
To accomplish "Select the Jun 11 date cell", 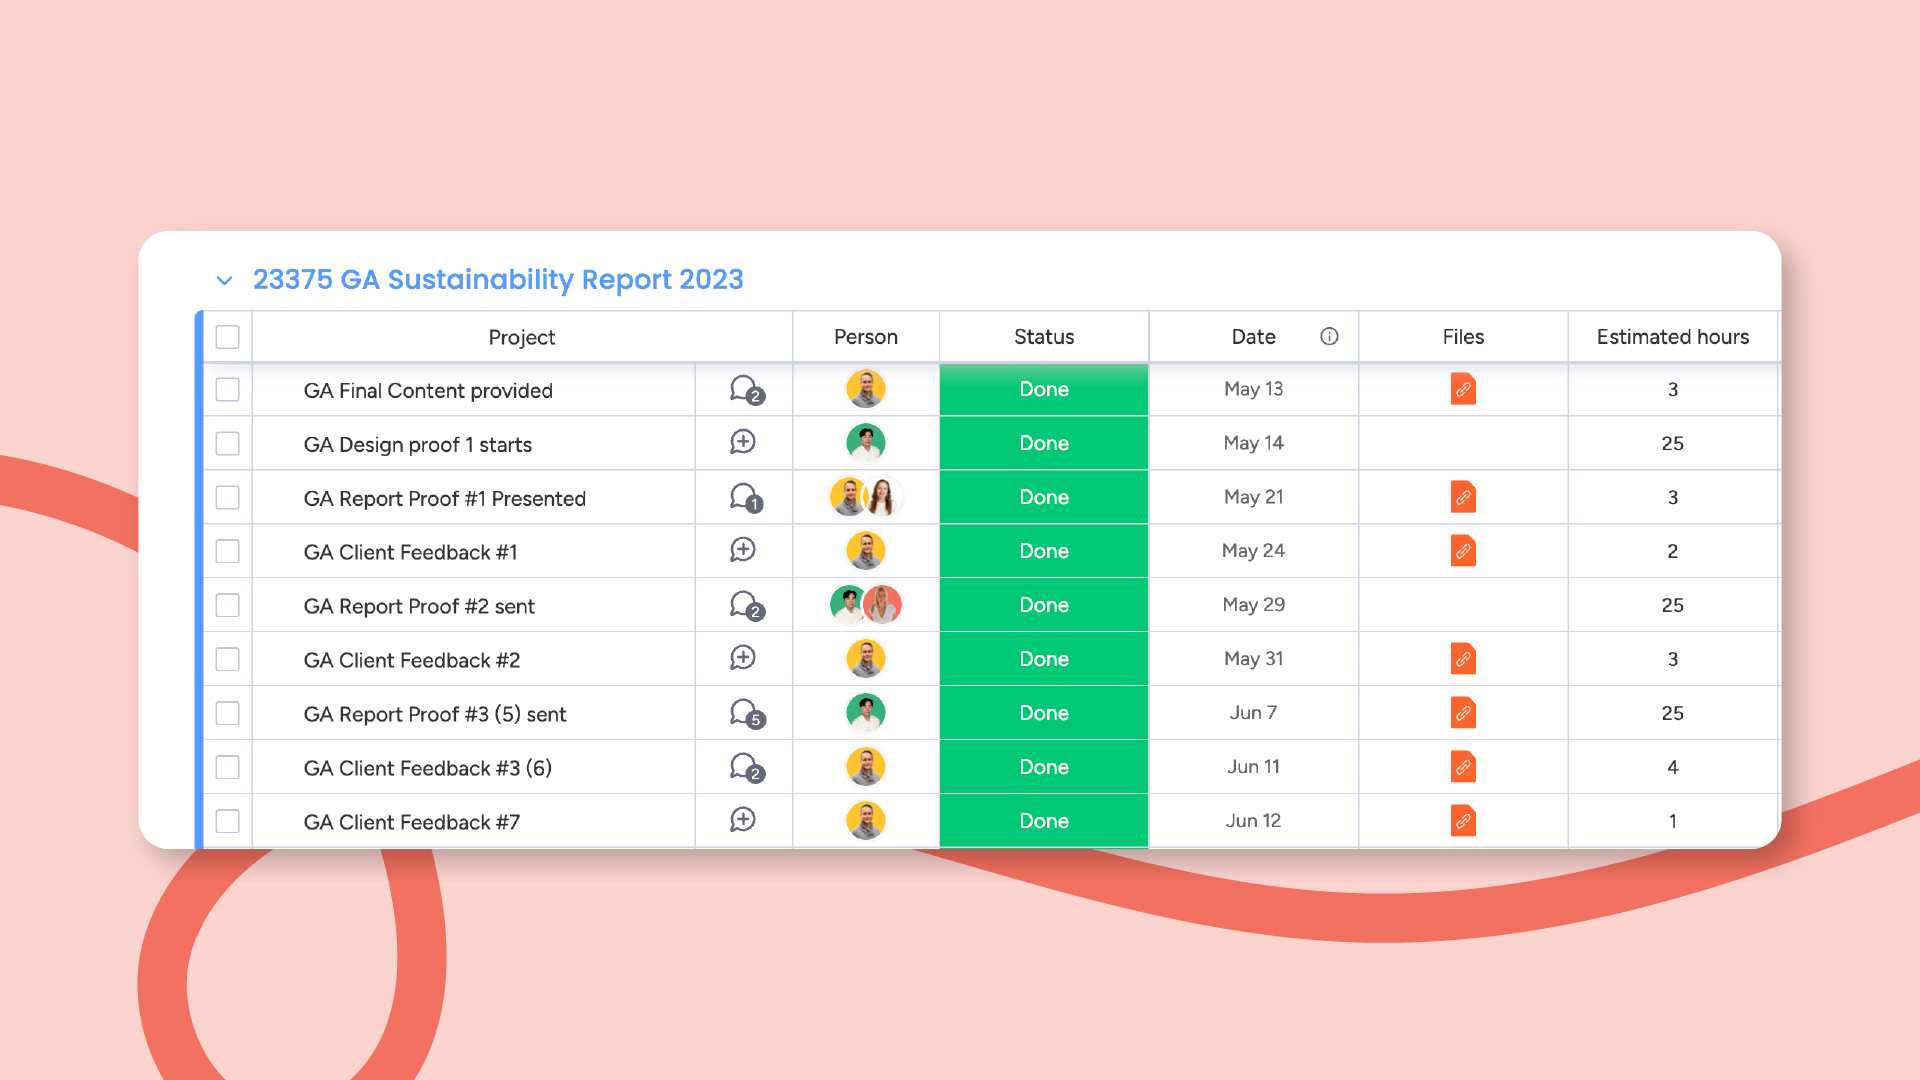I will coord(1254,767).
